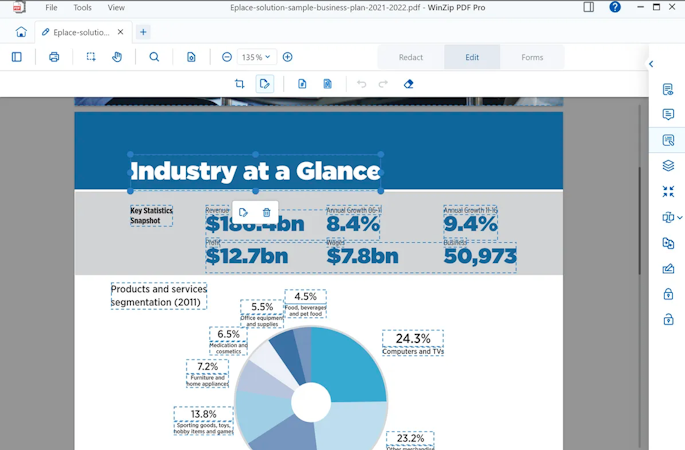Close the Eplace-solution document tab
Screen dimensions: 685x450
click(x=121, y=32)
